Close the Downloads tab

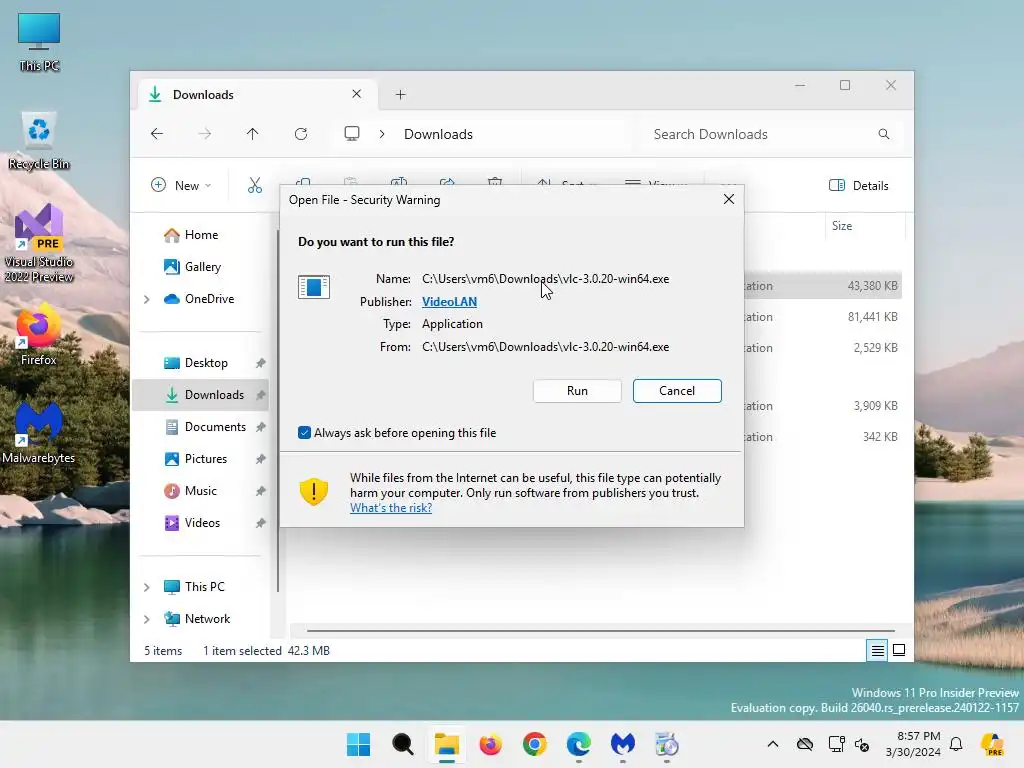point(357,94)
